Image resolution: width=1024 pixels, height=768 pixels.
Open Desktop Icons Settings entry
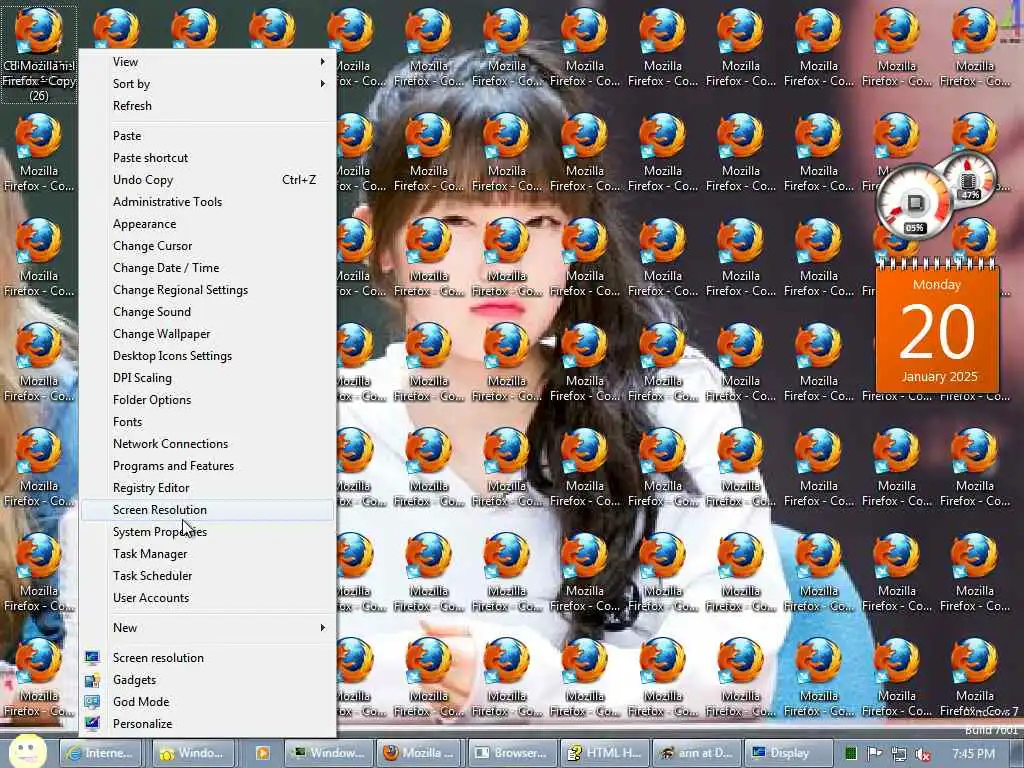coord(208,356)
